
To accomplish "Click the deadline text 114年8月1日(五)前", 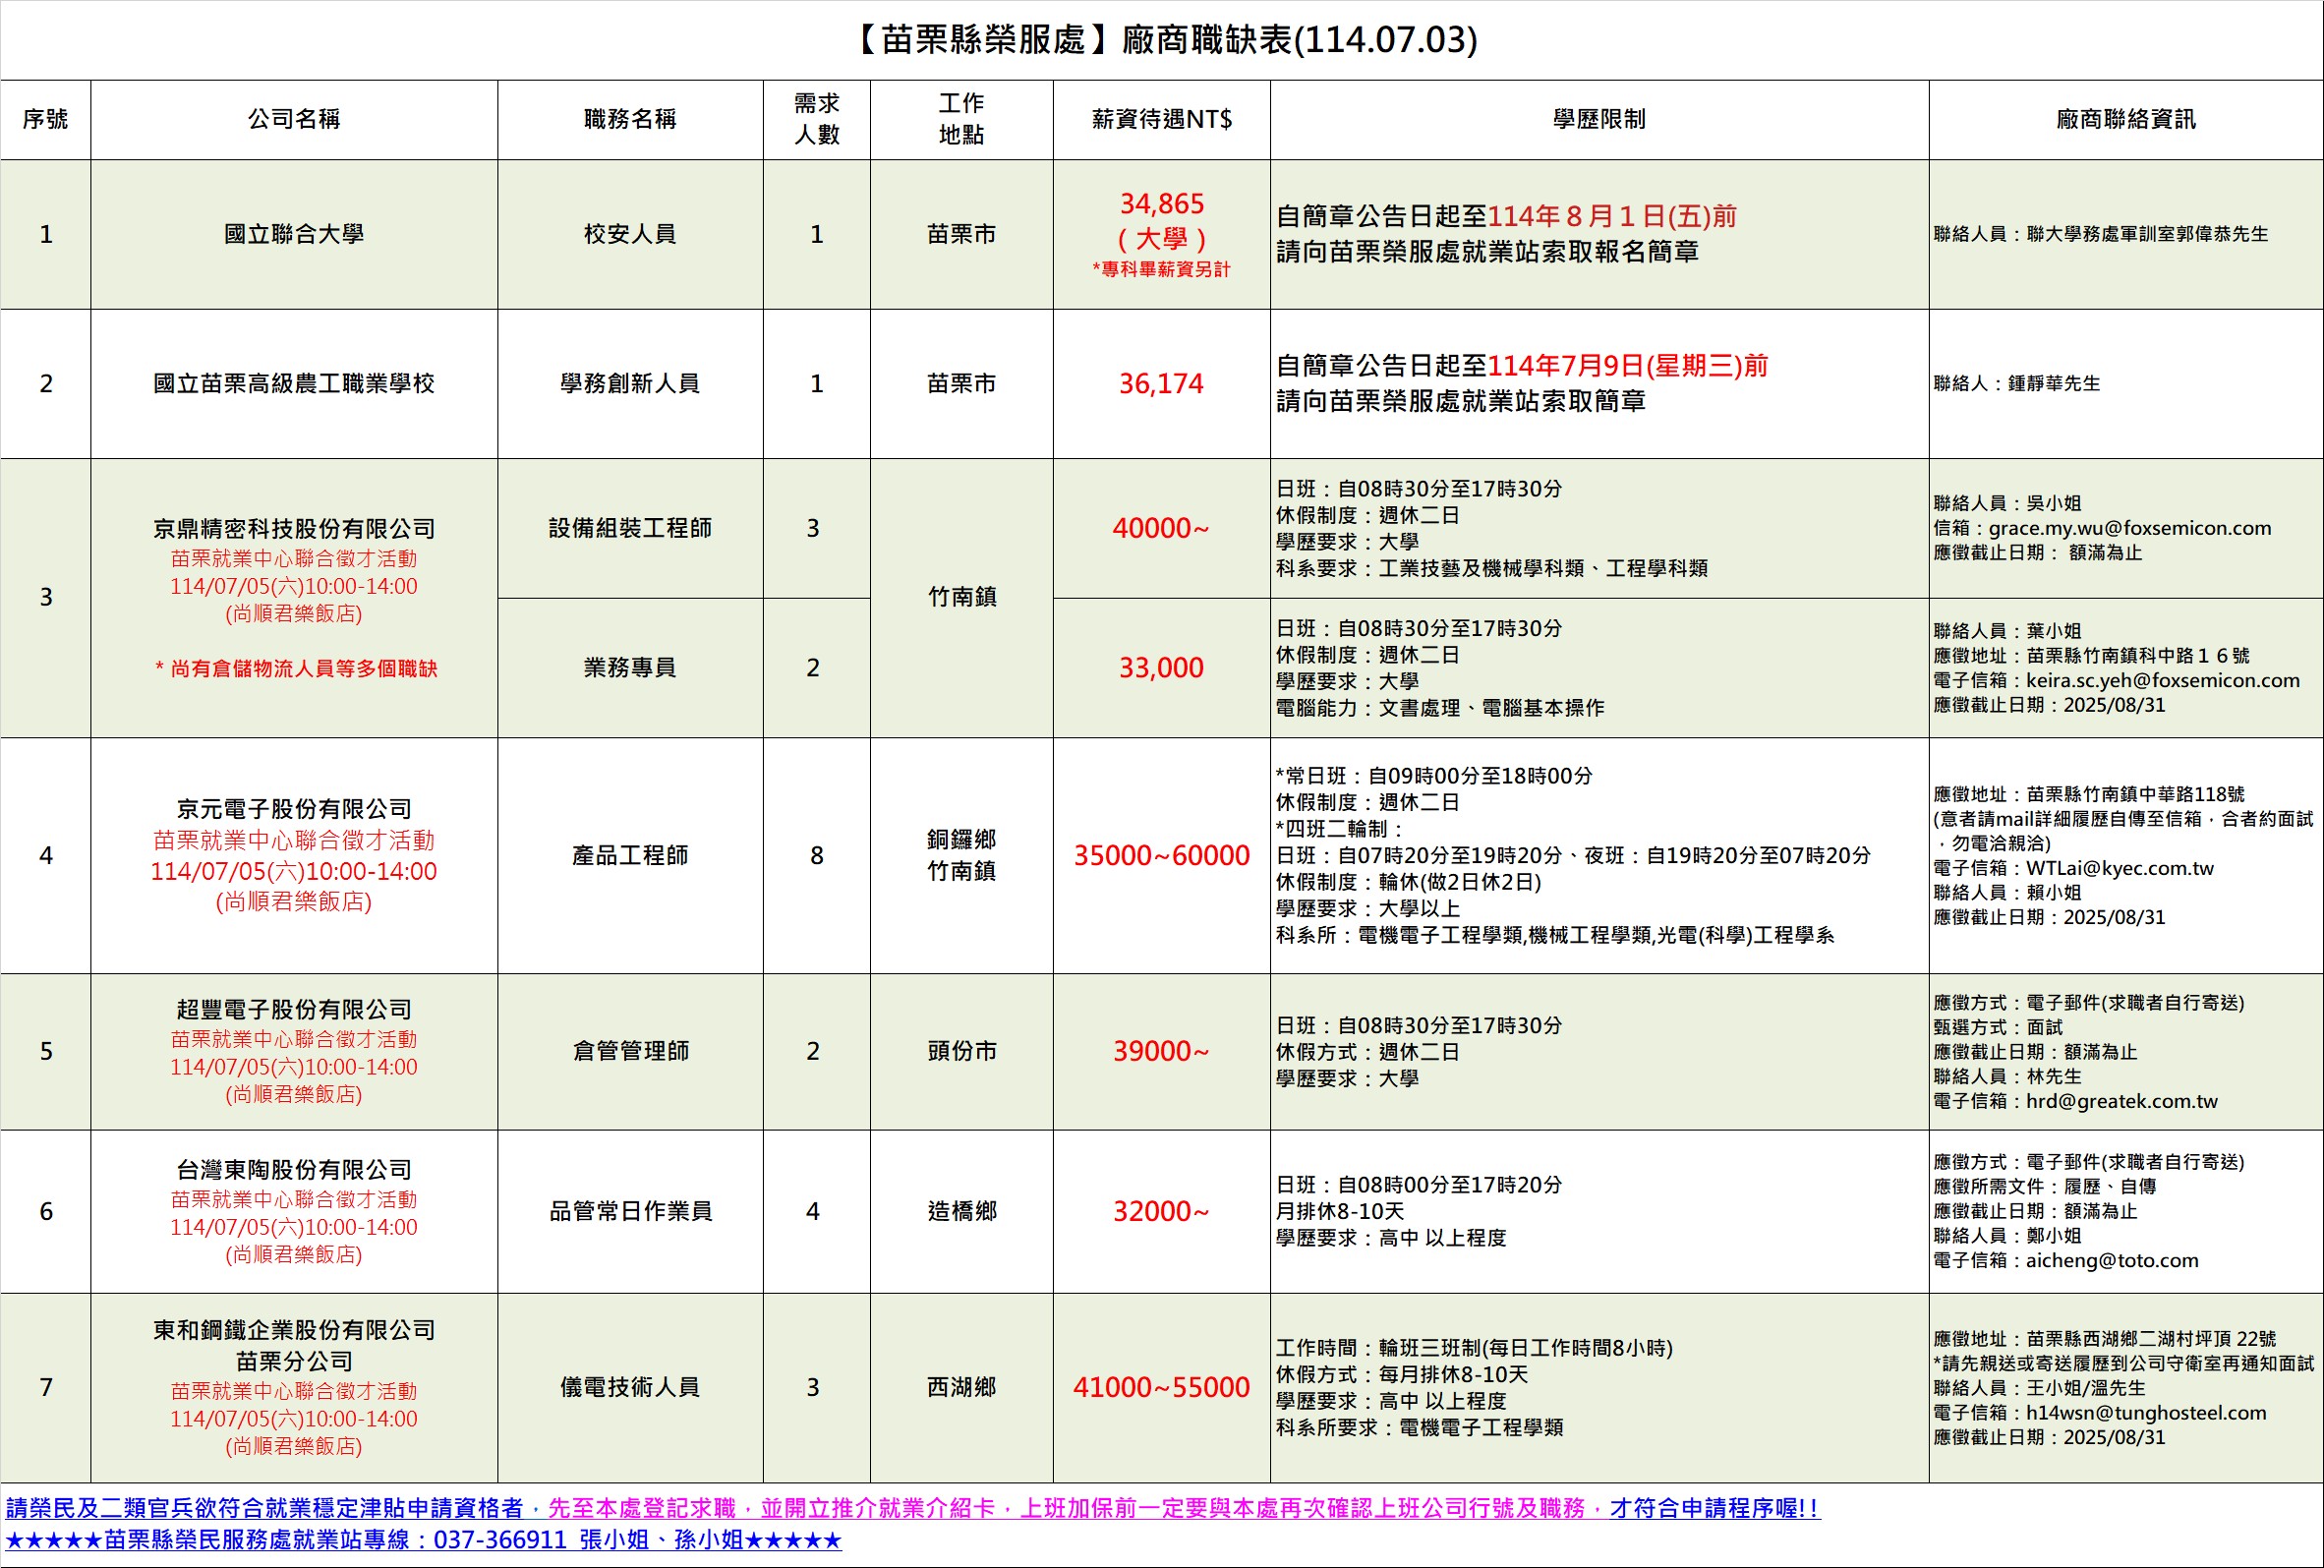I will 1612,216.
